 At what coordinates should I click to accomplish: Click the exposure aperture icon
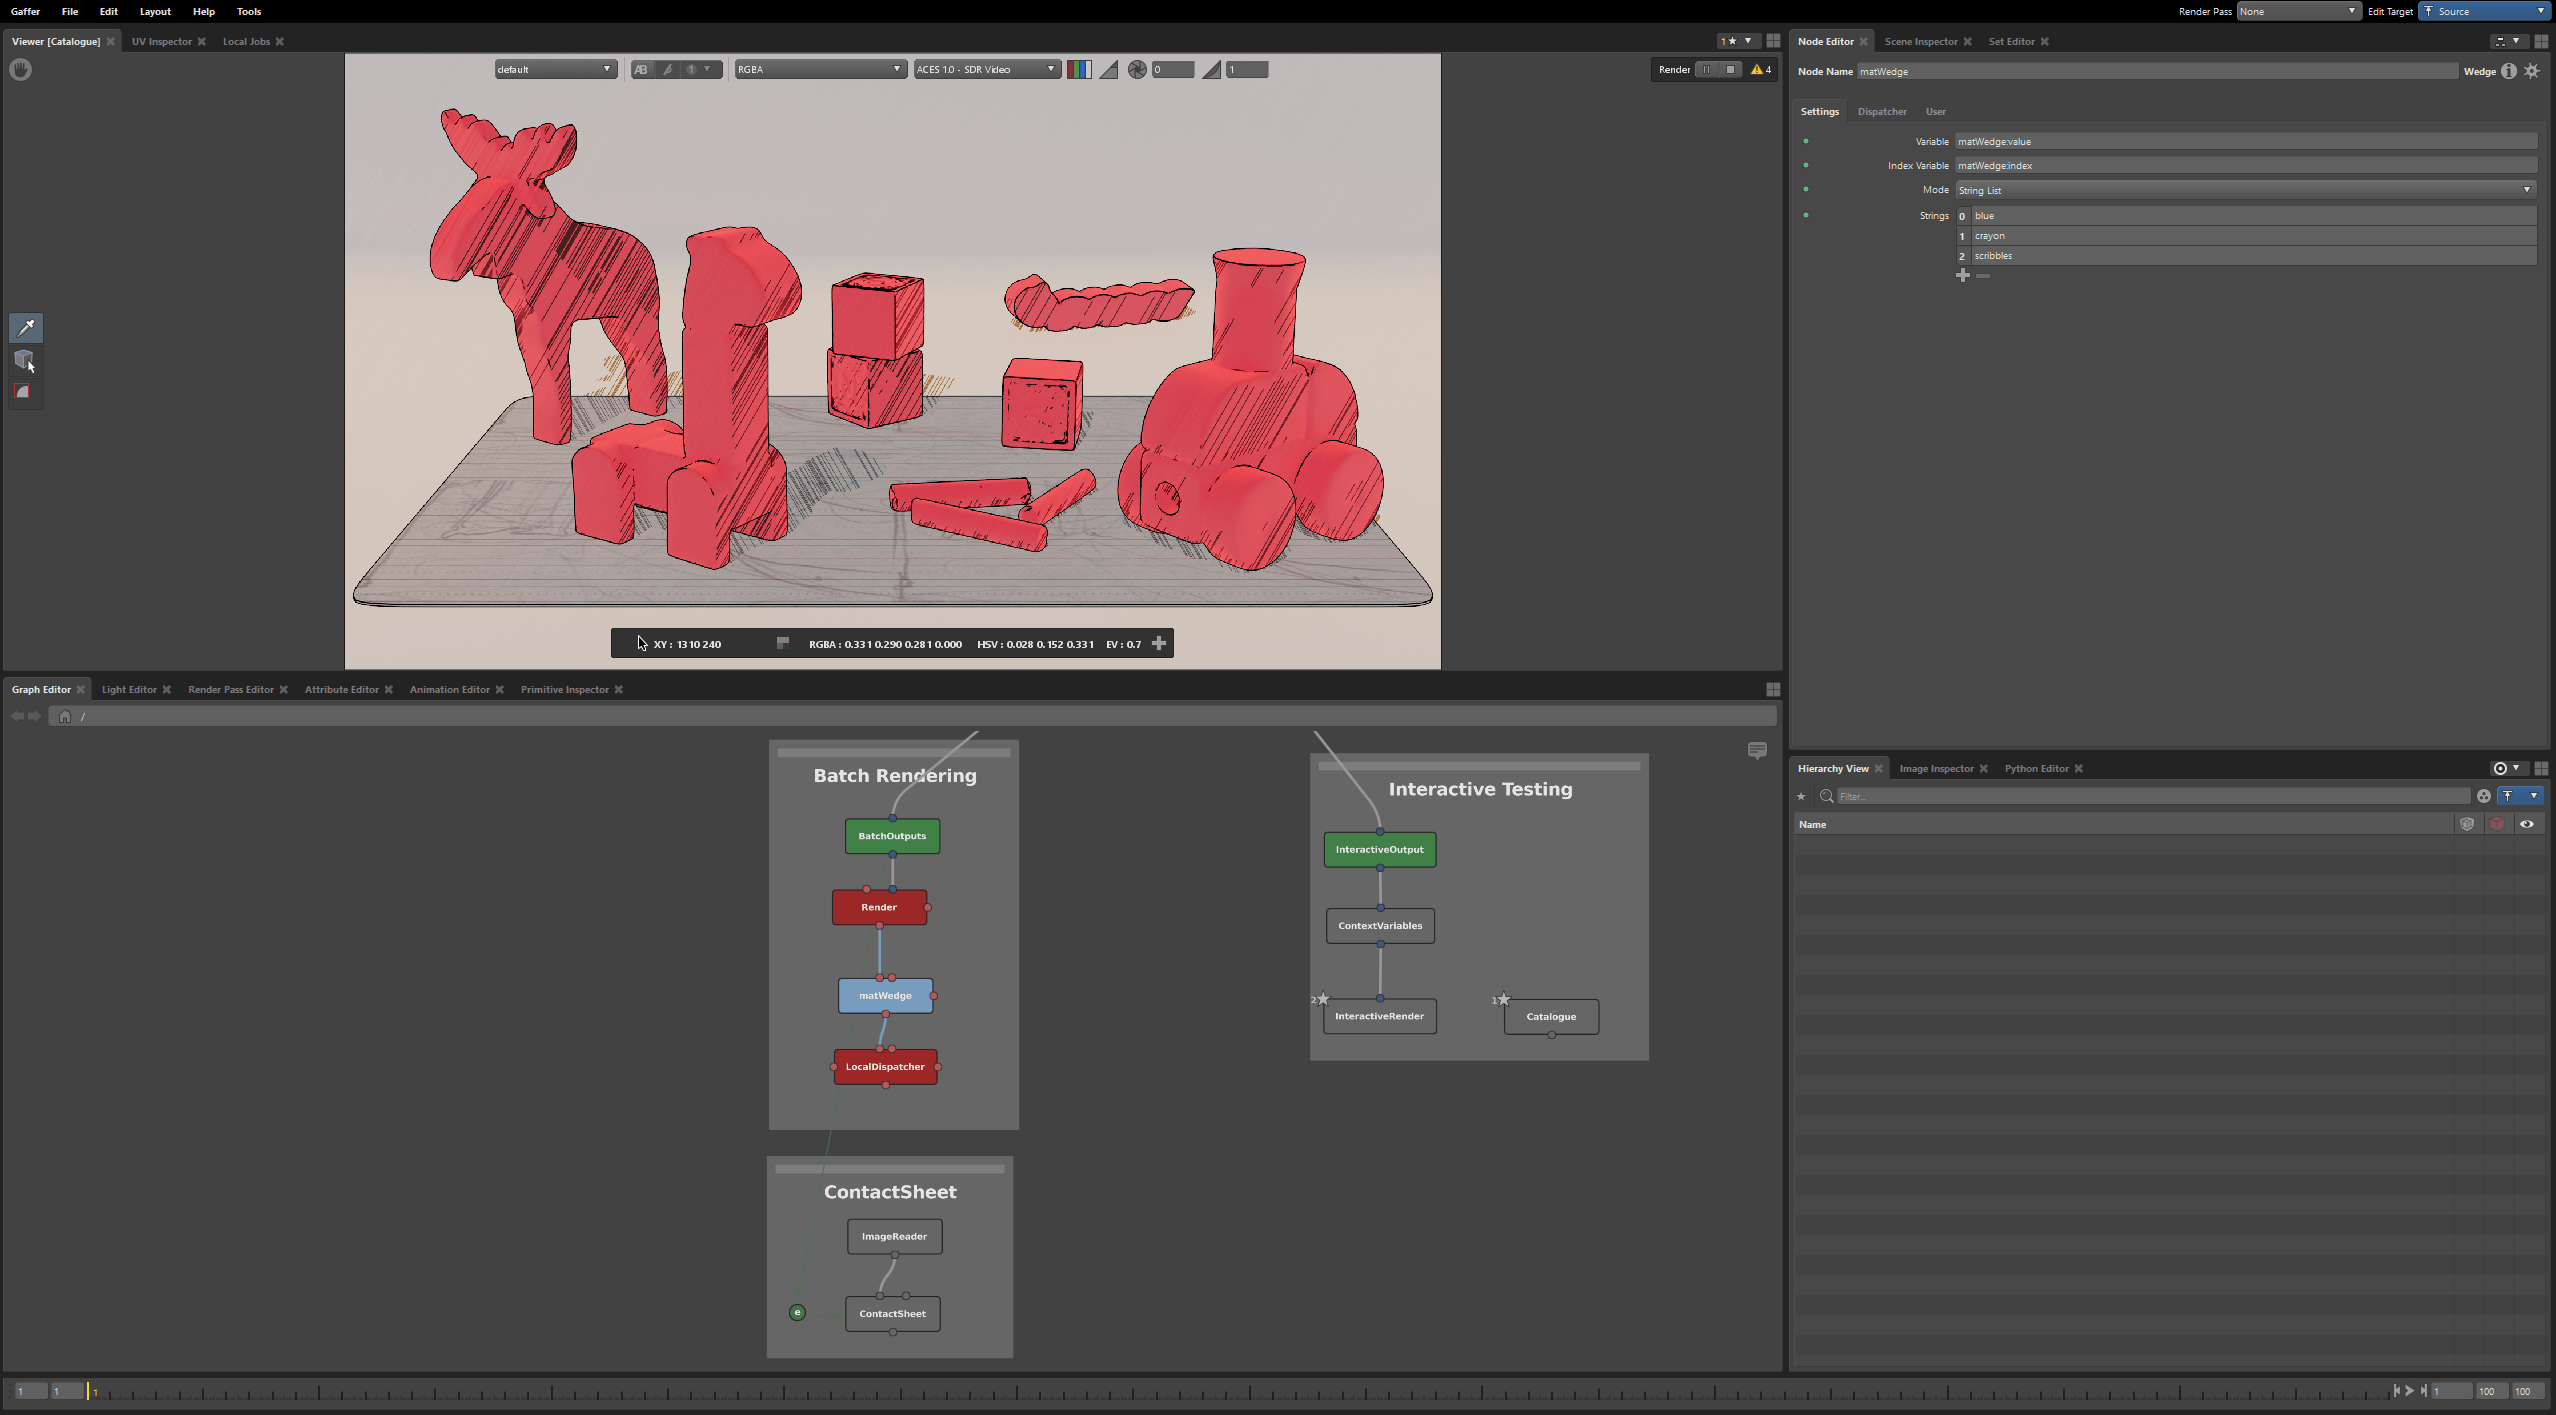click(1137, 69)
